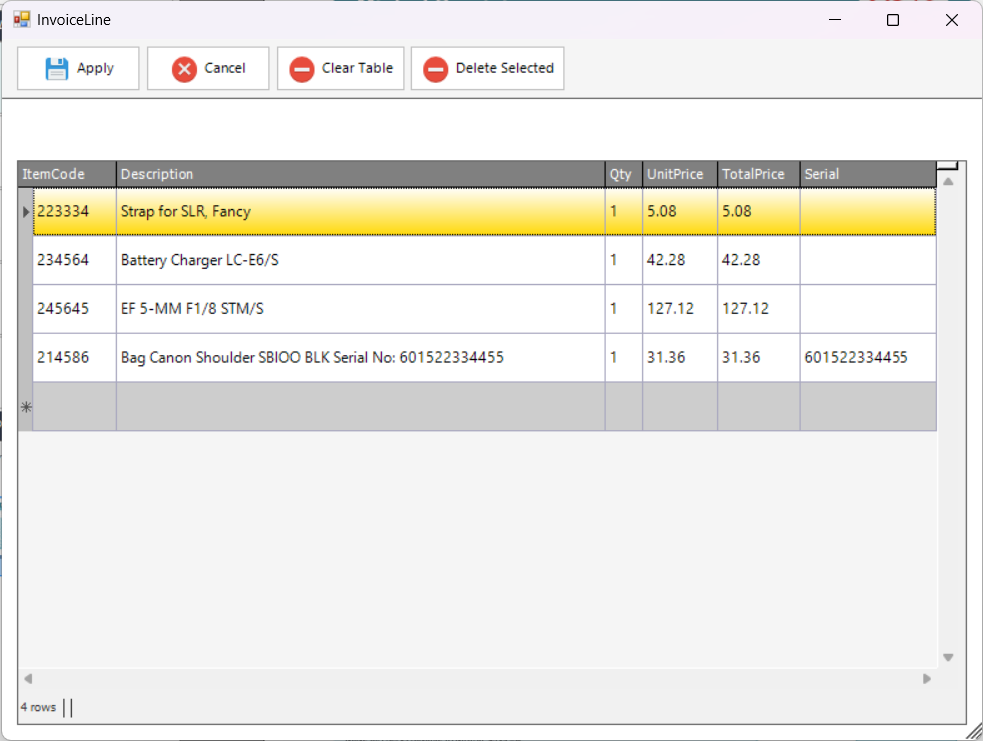
Task: Click the TotalPrice column header
Action: click(758, 174)
